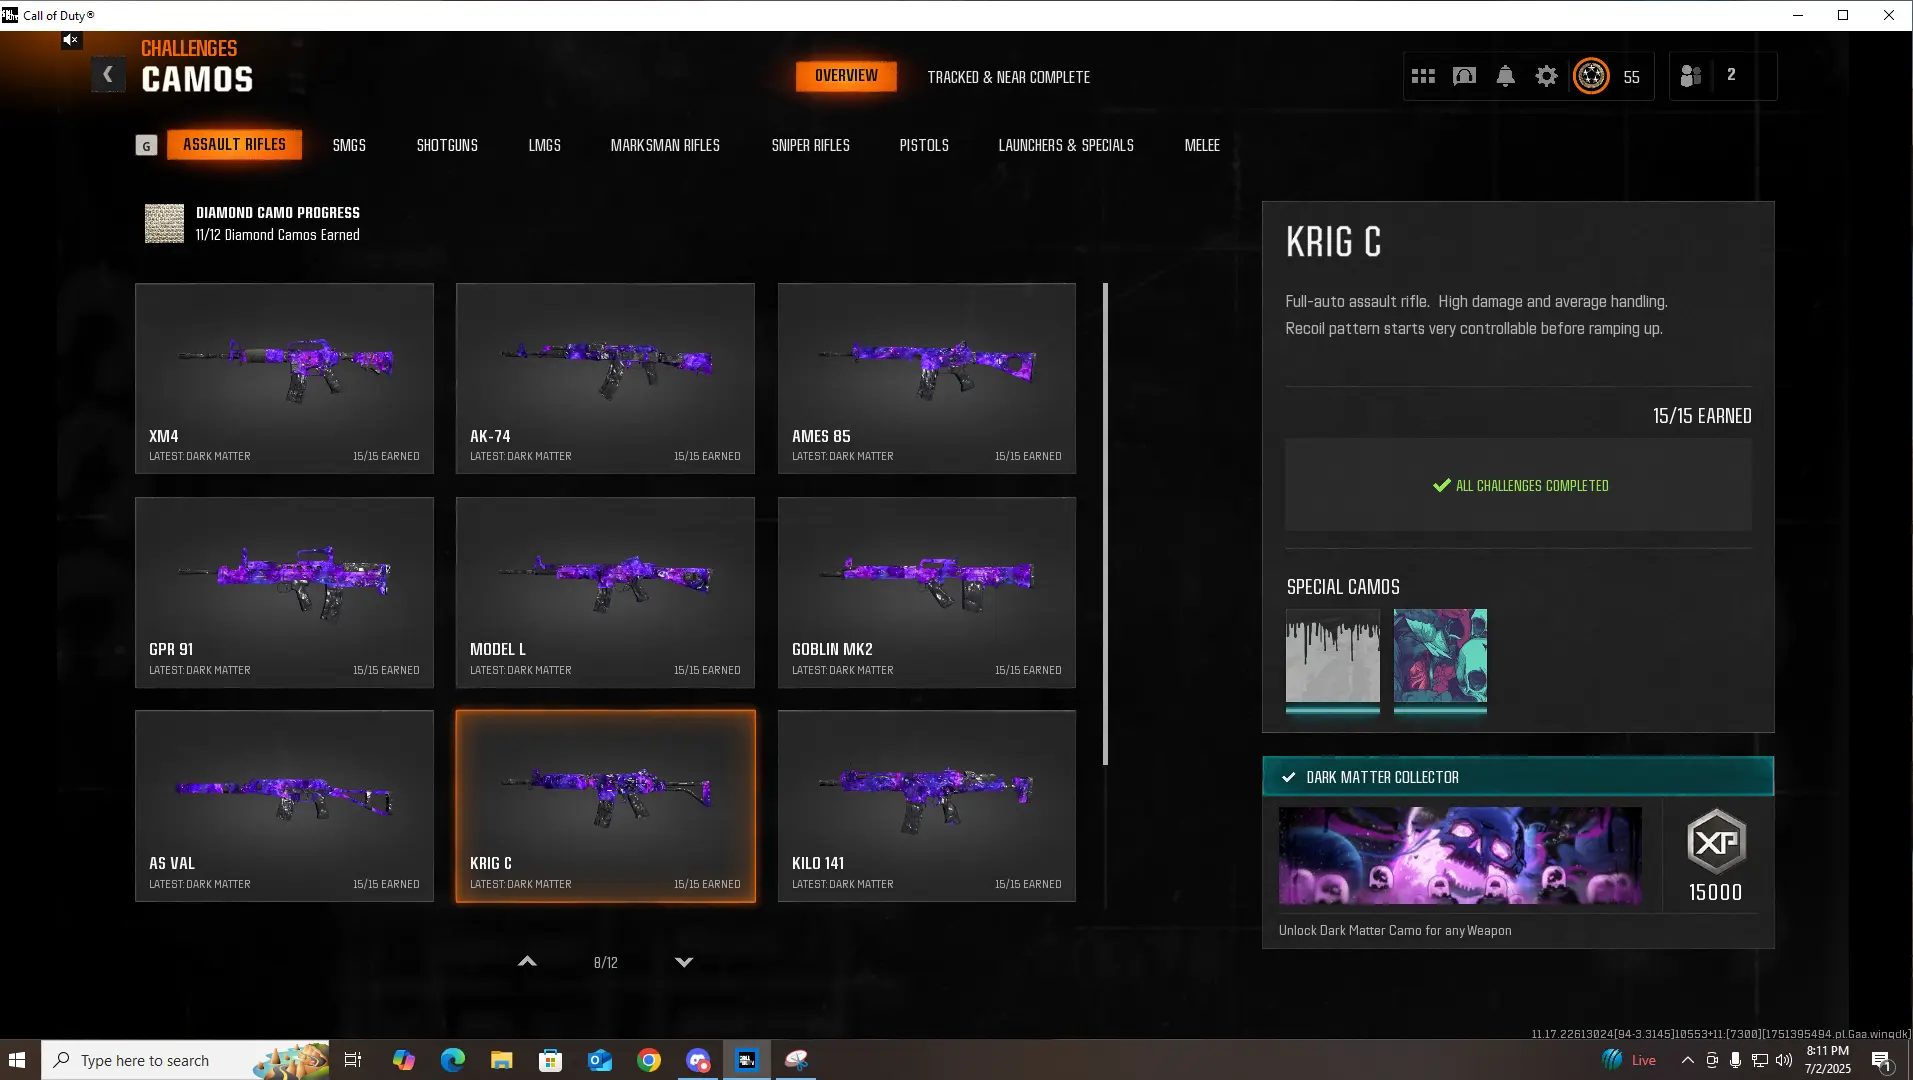Image resolution: width=1913 pixels, height=1080 pixels.
Task: Open the Goblin MK2 weapon card
Action: tap(927, 592)
